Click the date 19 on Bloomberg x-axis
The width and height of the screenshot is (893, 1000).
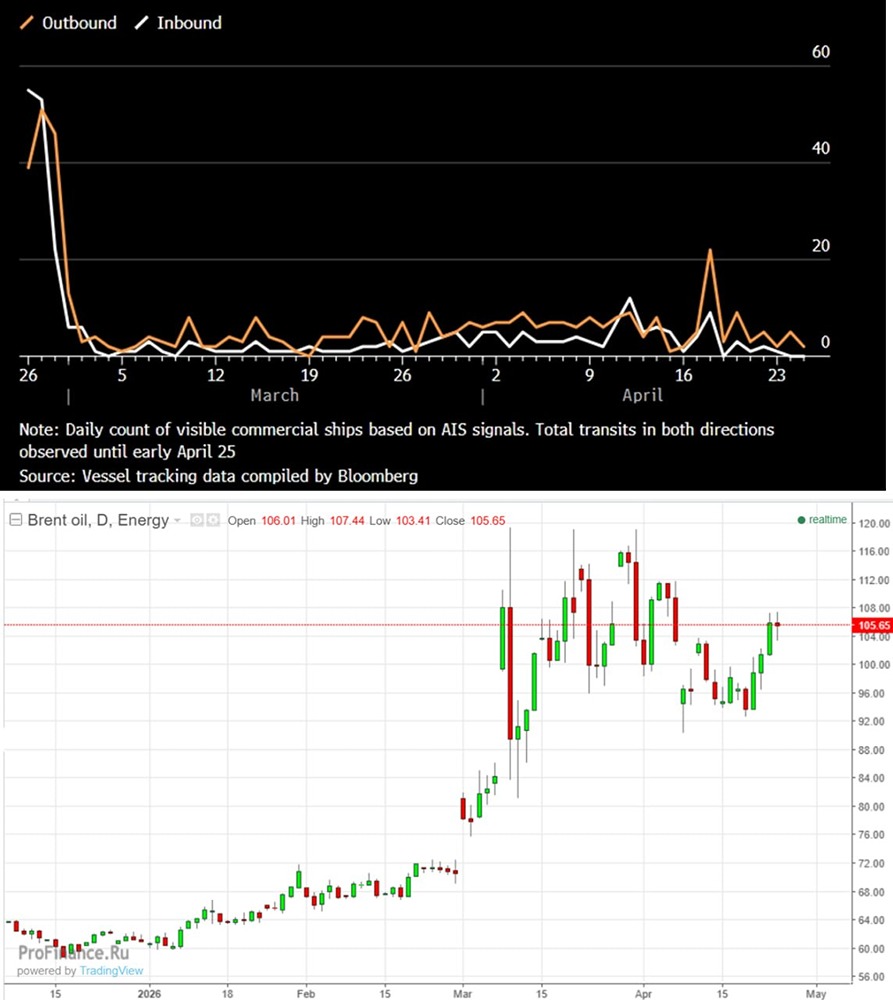pyautogui.click(x=309, y=375)
